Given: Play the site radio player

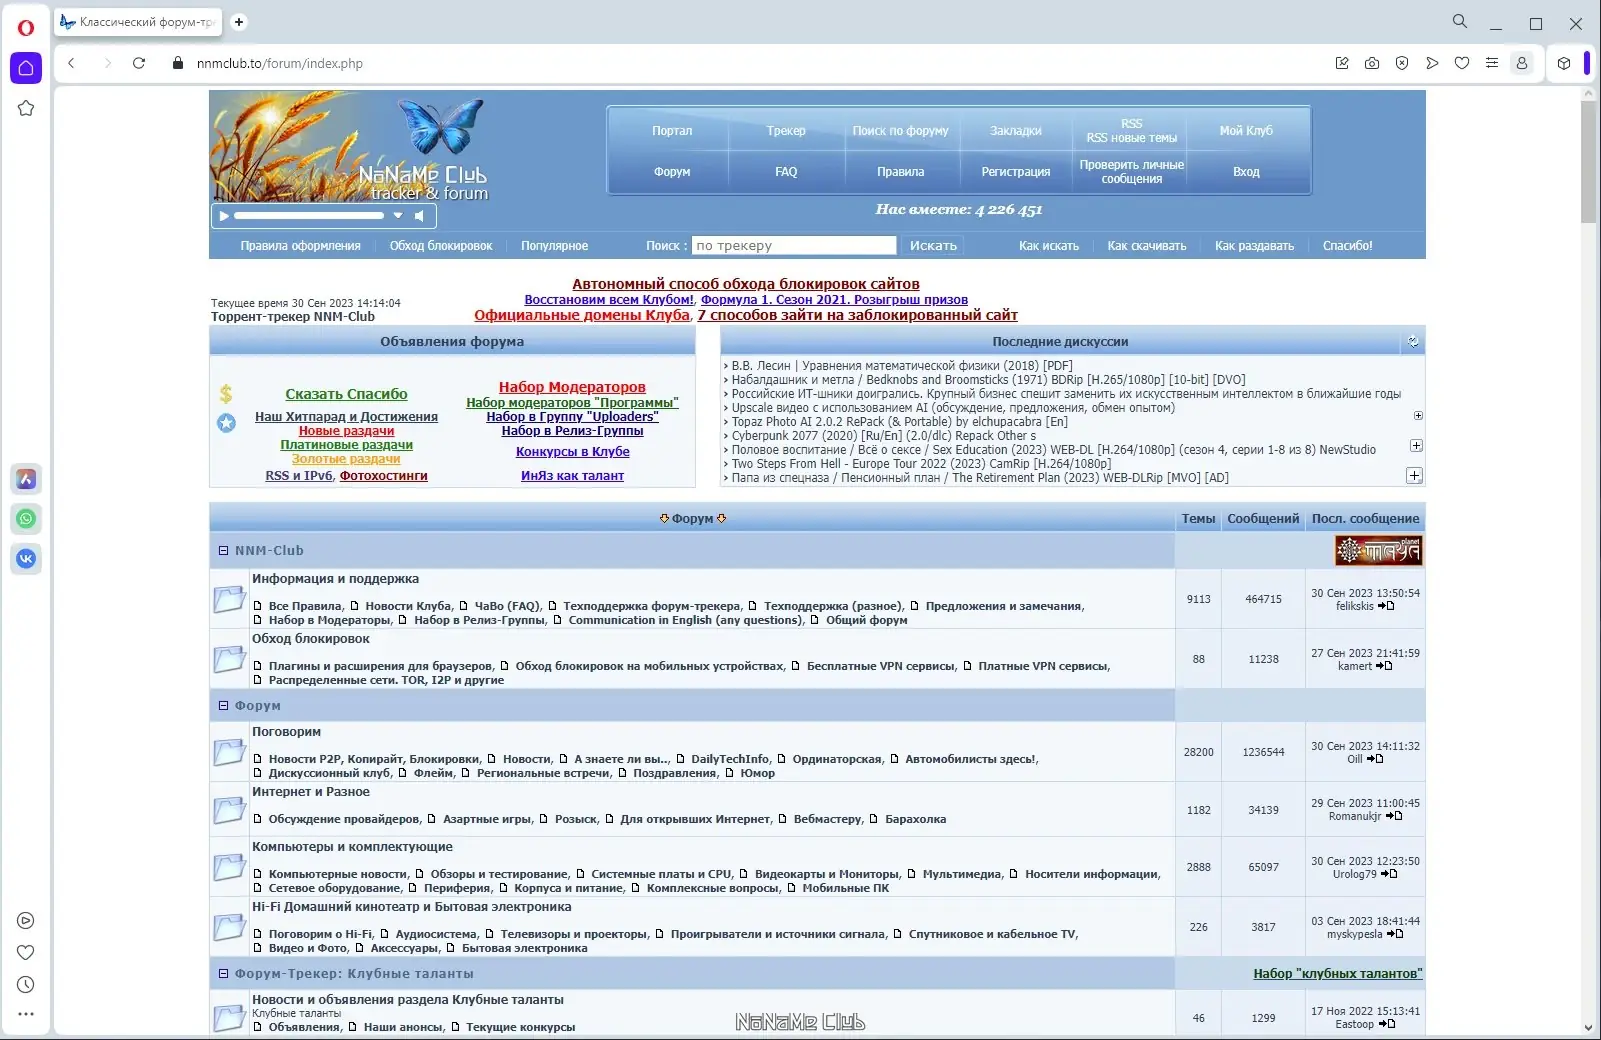Looking at the screenshot, I should tap(224, 216).
